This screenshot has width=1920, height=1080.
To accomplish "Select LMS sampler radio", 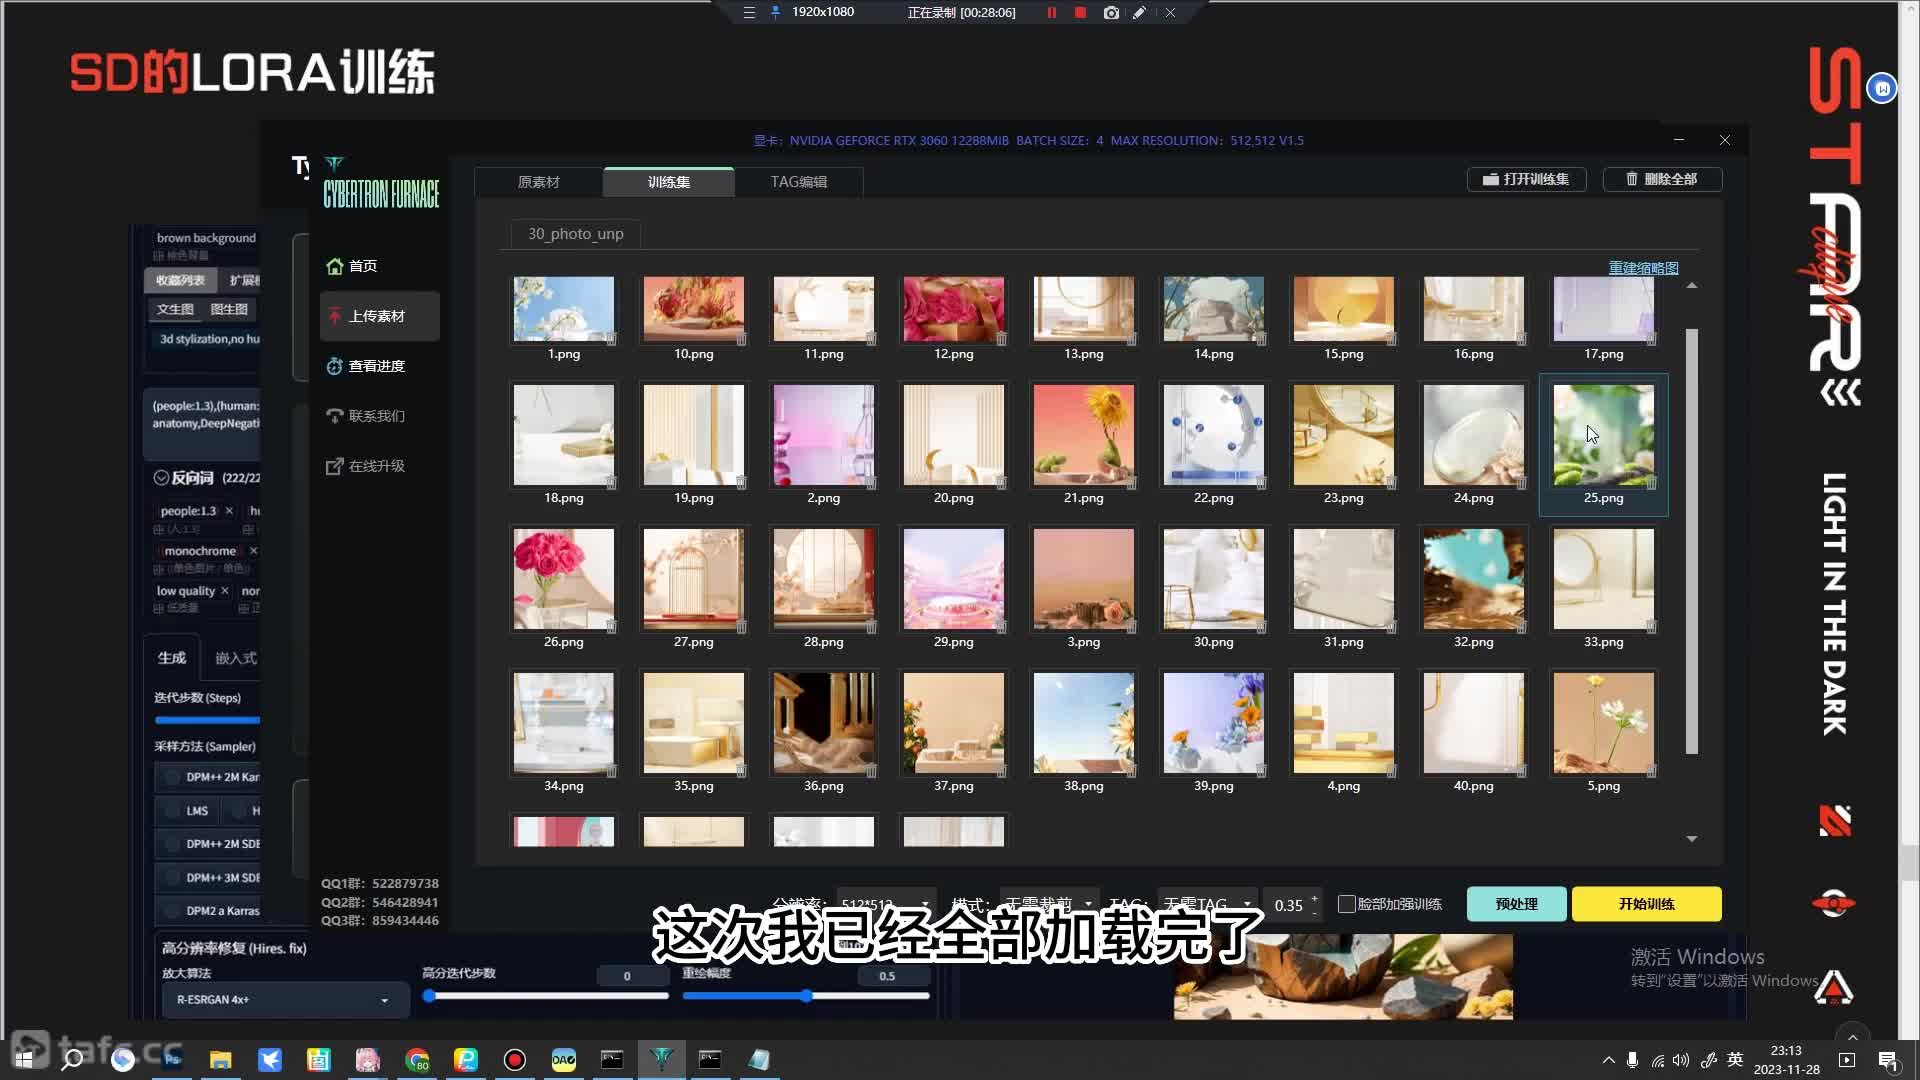I will (172, 811).
